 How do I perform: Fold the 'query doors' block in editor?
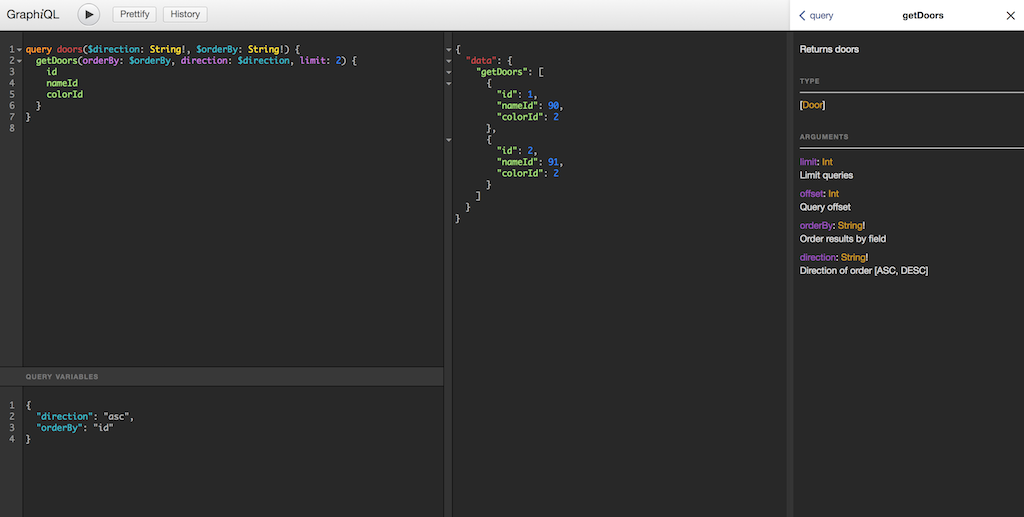click(x=20, y=50)
